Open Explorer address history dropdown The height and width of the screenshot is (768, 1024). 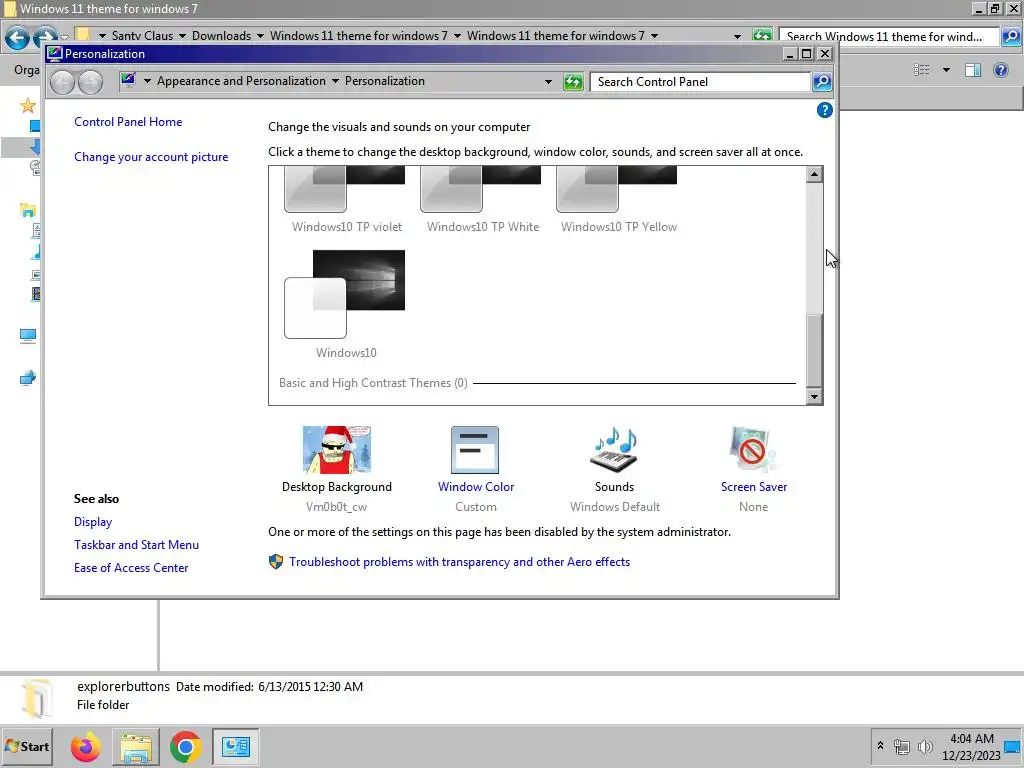(x=737, y=37)
